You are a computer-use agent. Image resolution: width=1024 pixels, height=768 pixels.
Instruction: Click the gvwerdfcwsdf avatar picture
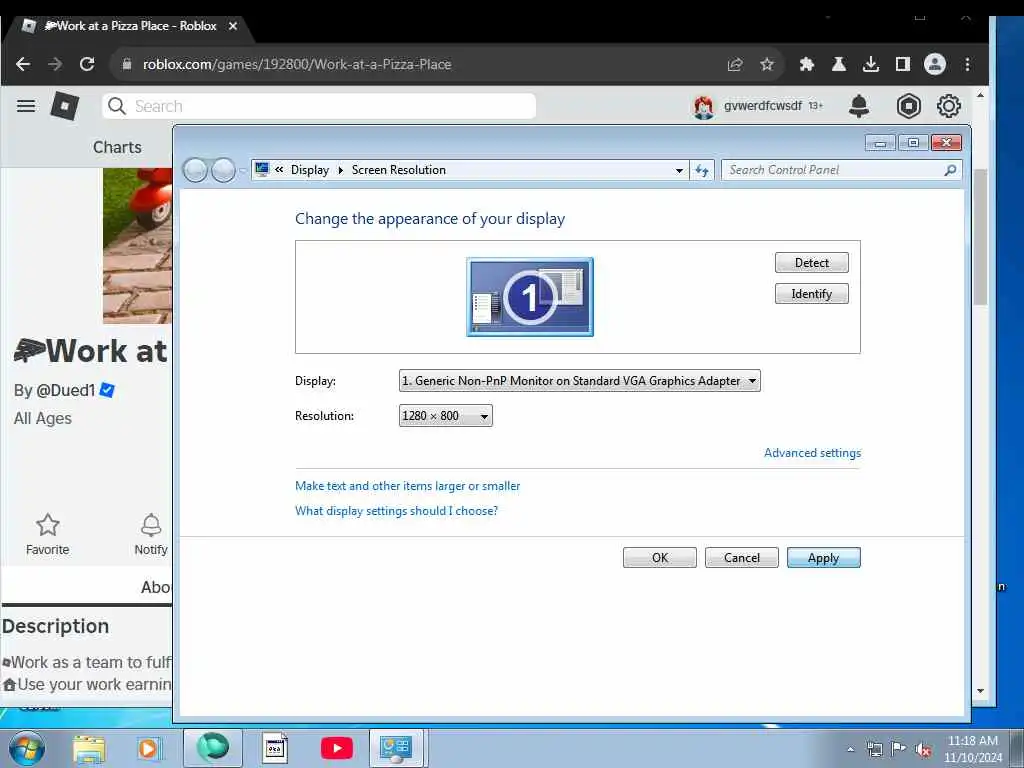click(x=703, y=106)
